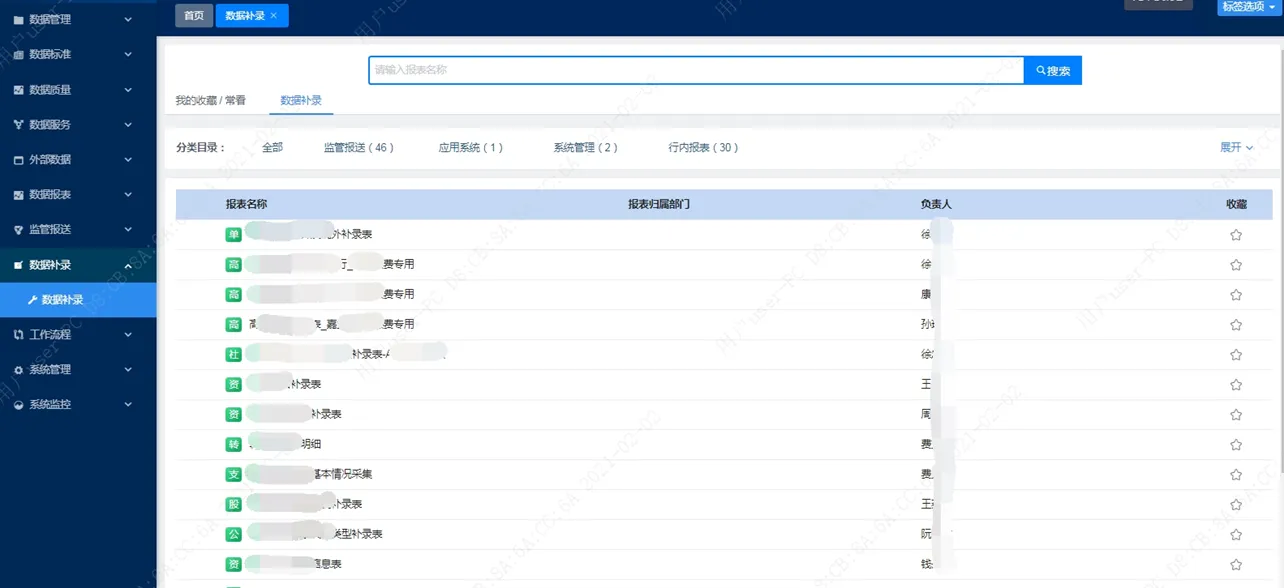The image size is (1284, 588).
Task: Click the report name search input field
Action: 695,70
